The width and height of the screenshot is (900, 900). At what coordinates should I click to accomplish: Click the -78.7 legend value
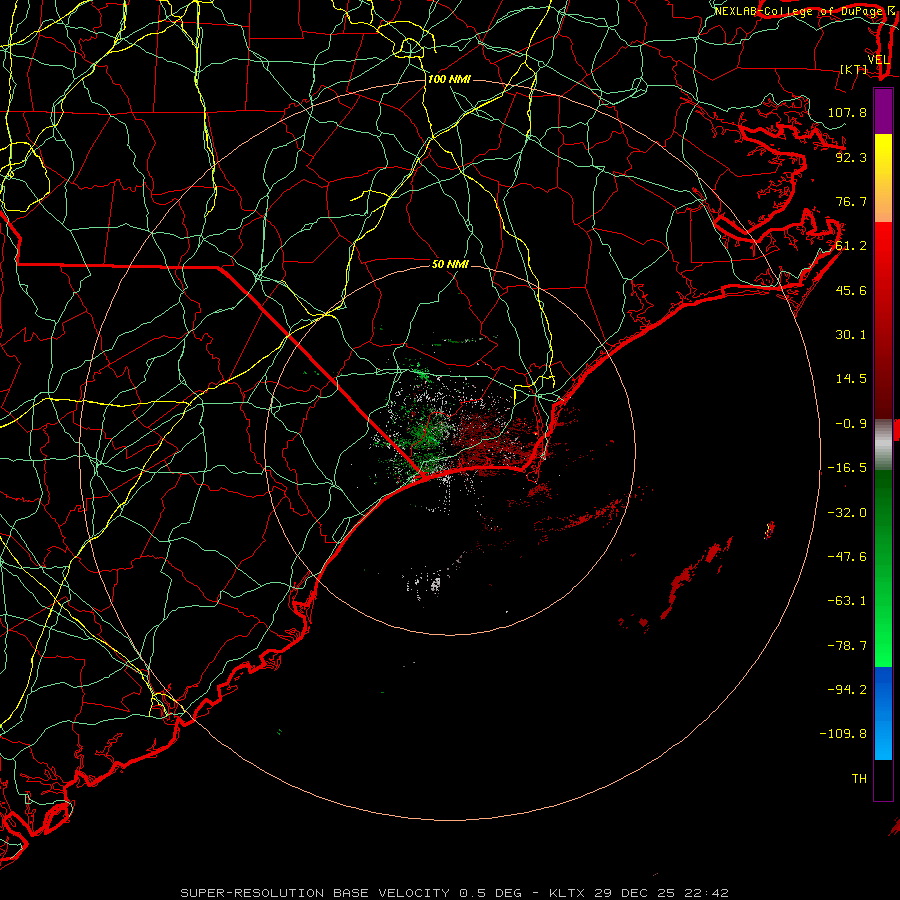coord(847,646)
